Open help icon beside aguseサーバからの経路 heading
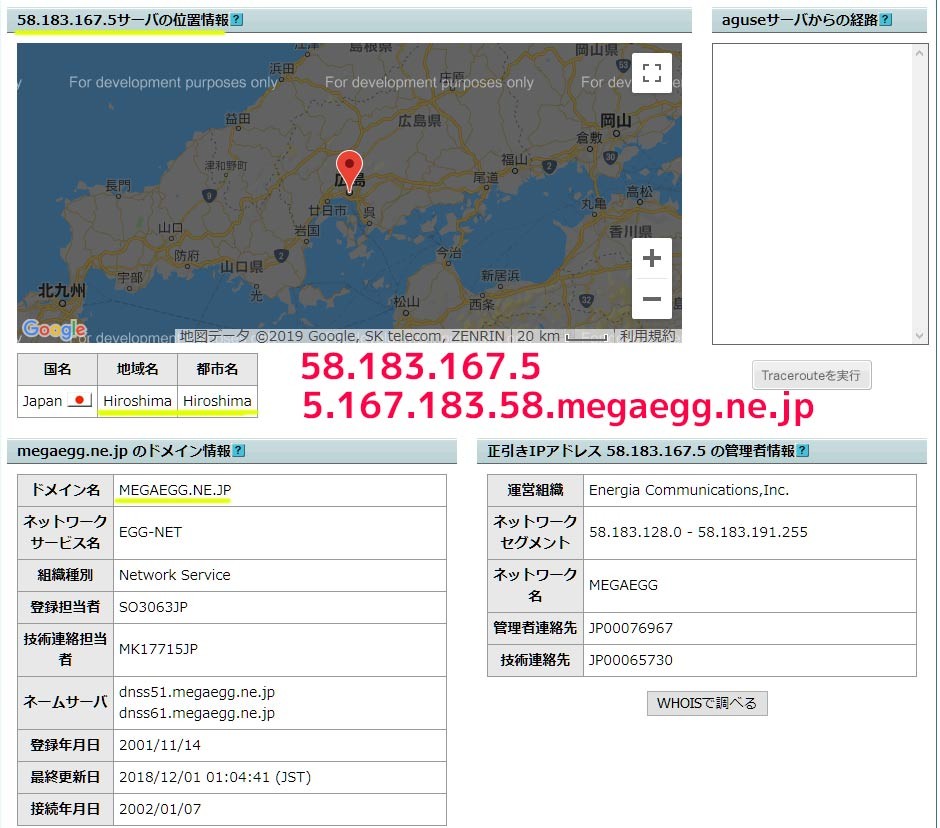This screenshot has width=940, height=828. point(885,20)
